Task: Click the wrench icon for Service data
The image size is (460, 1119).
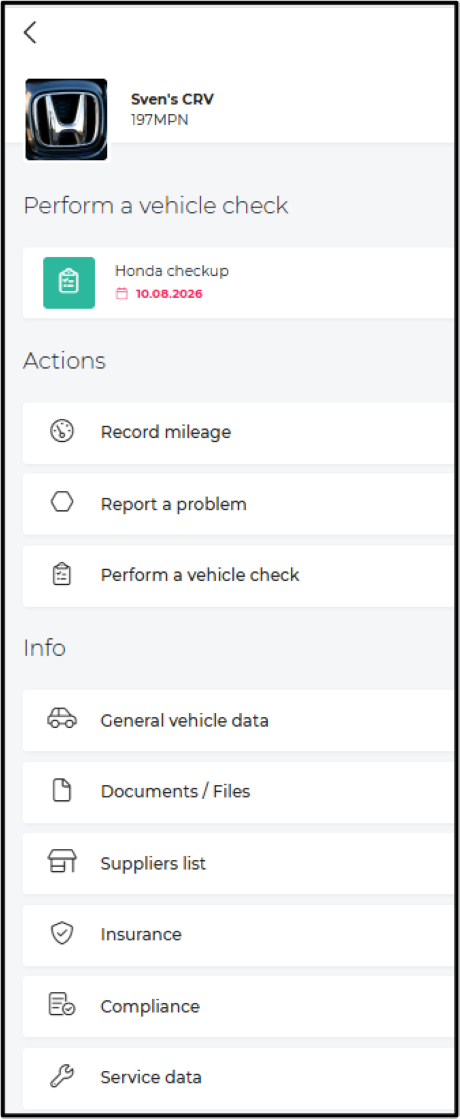Action: pos(62,1076)
